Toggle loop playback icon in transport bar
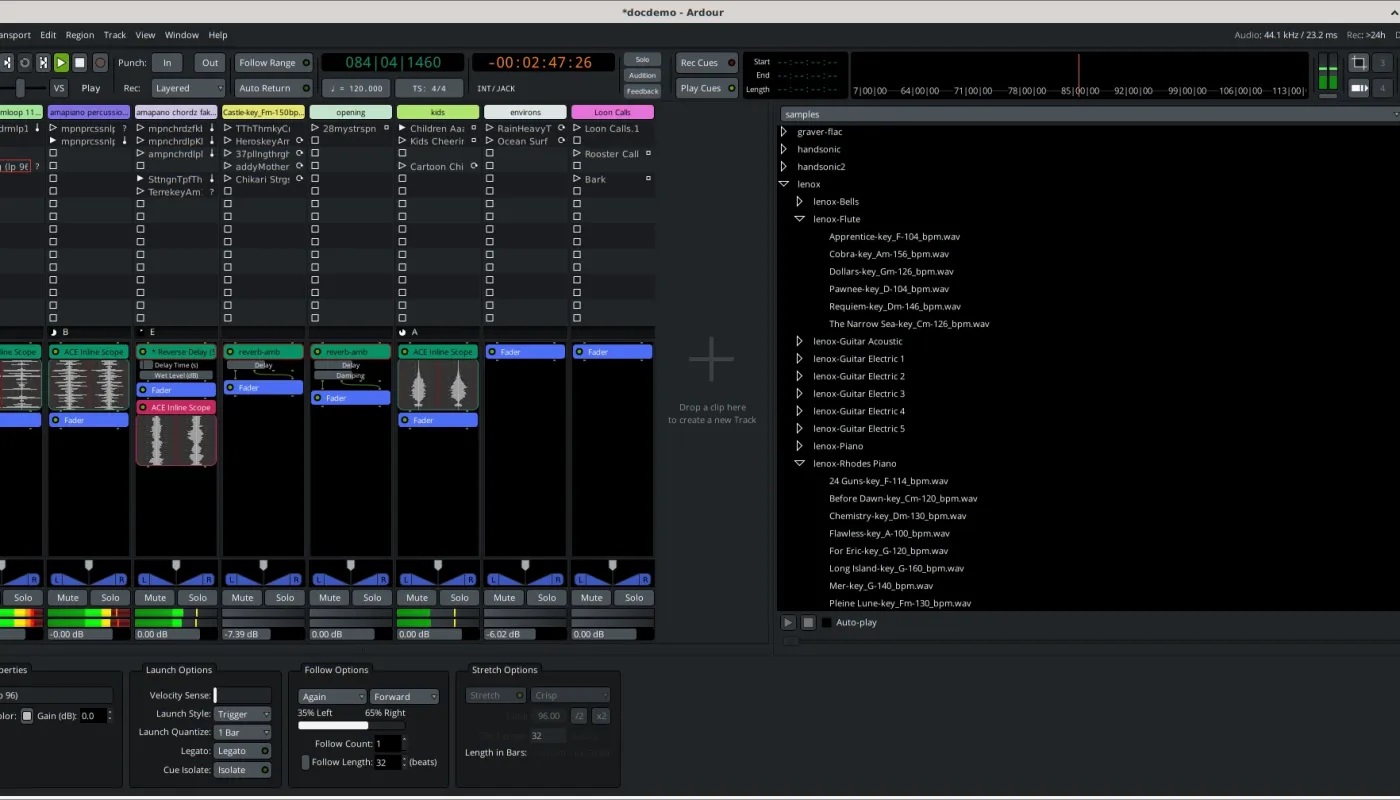Screen dimensions: 1400x800 click(x=25, y=62)
